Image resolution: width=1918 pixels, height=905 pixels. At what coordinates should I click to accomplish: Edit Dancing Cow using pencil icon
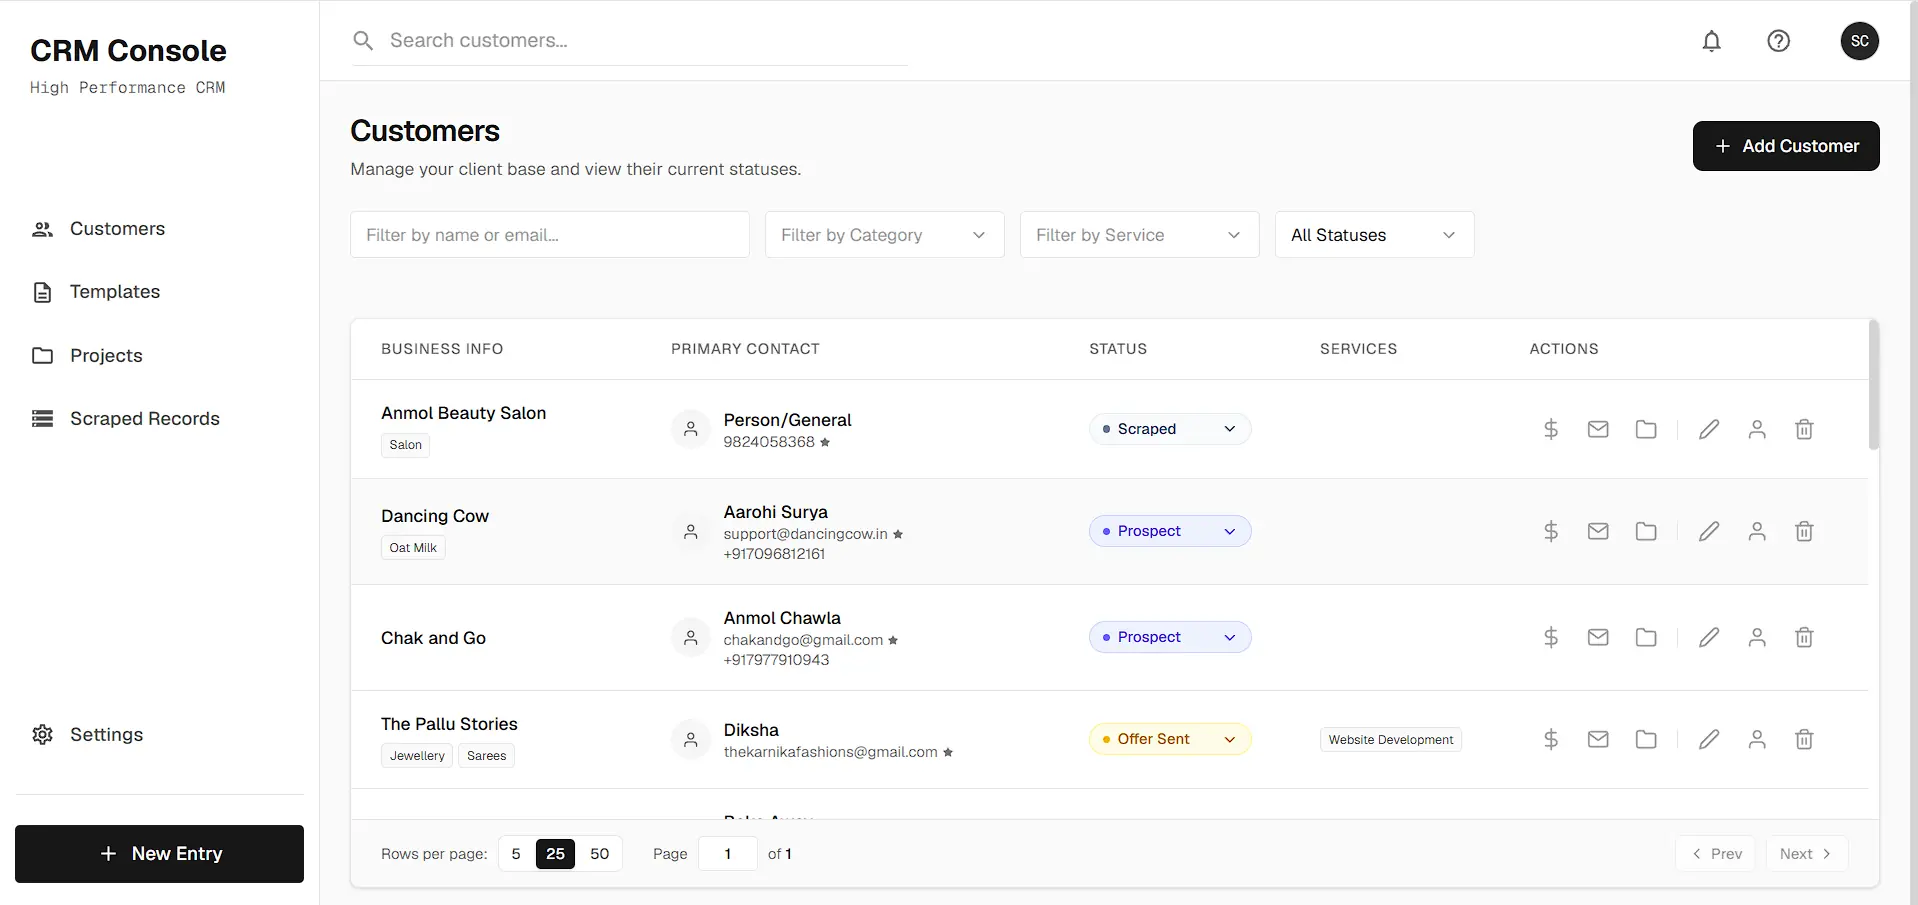pyautogui.click(x=1709, y=531)
